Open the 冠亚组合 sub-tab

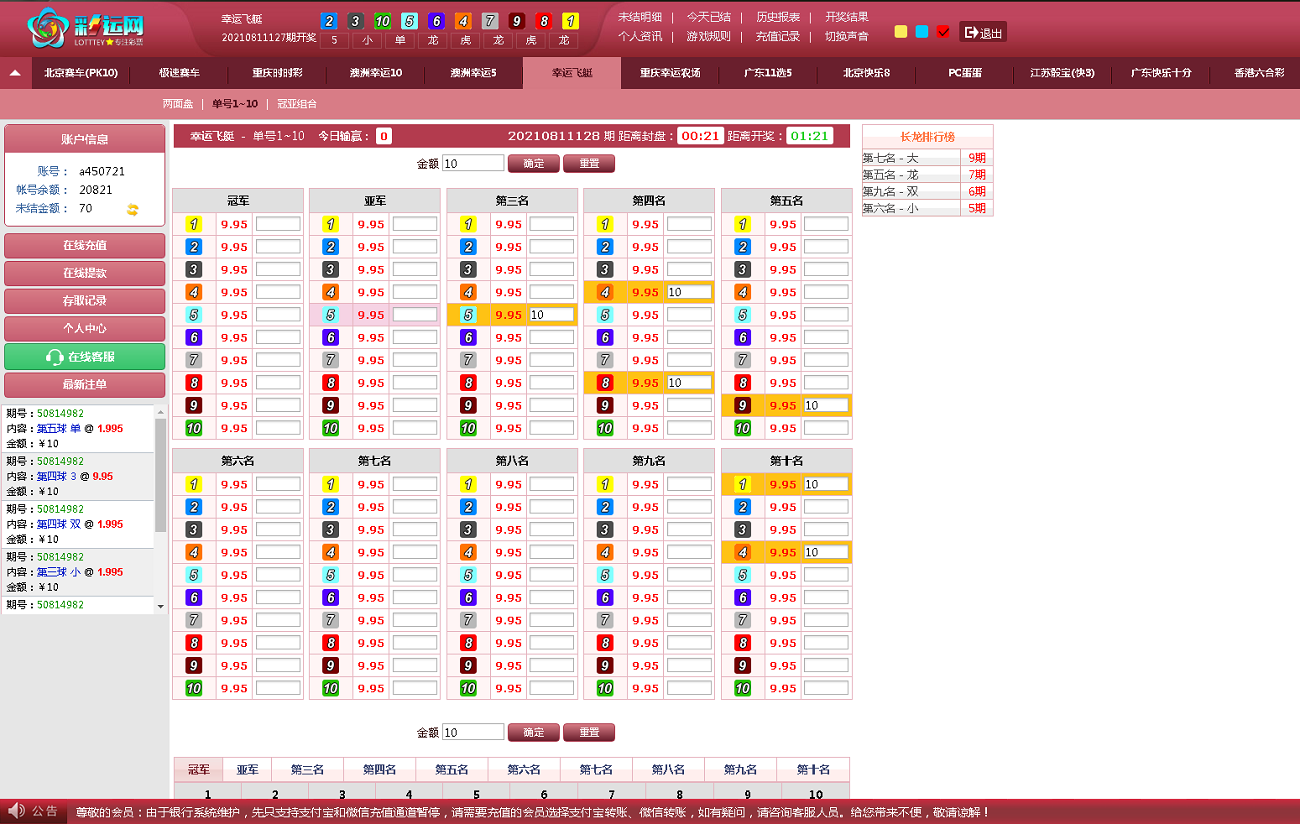click(x=297, y=104)
